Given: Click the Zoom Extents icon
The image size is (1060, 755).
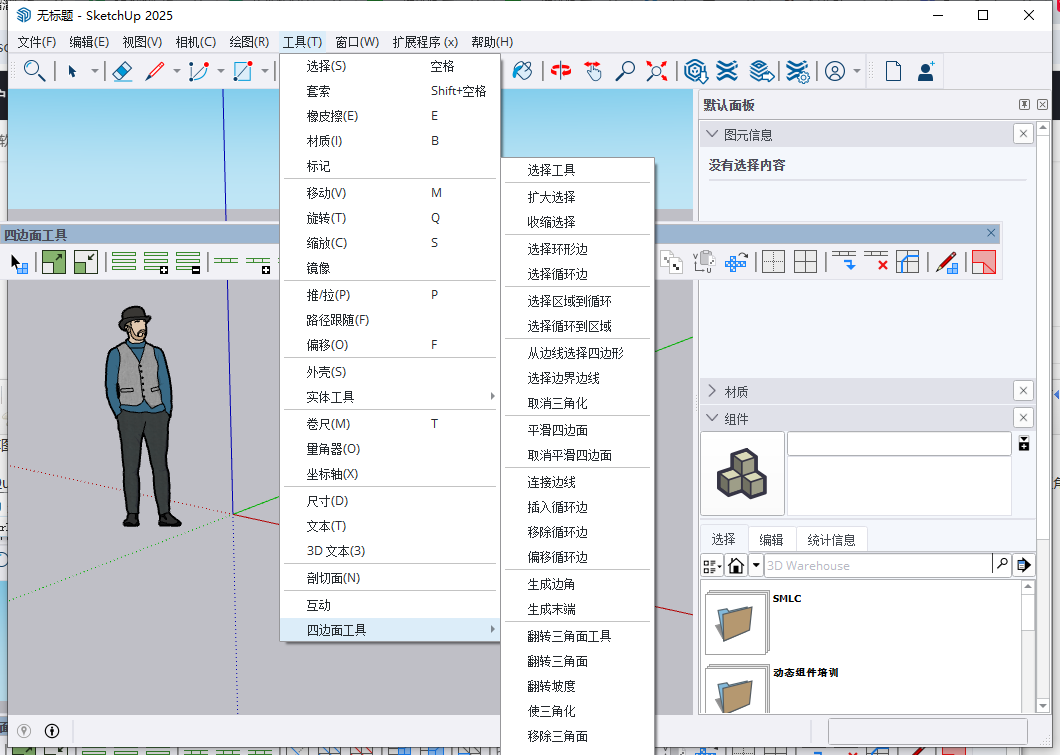Looking at the screenshot, I should (x=656, y=70).
